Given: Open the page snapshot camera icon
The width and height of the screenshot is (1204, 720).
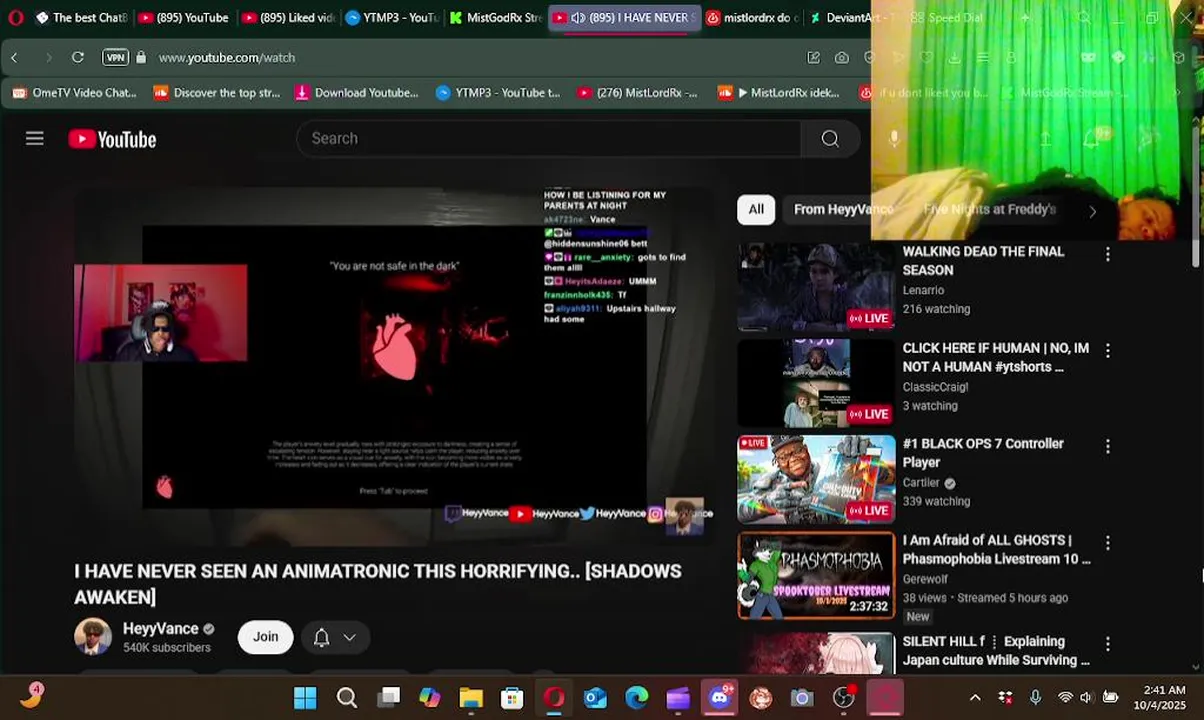Looking at the screenshot, I should [x=842, y=57].
